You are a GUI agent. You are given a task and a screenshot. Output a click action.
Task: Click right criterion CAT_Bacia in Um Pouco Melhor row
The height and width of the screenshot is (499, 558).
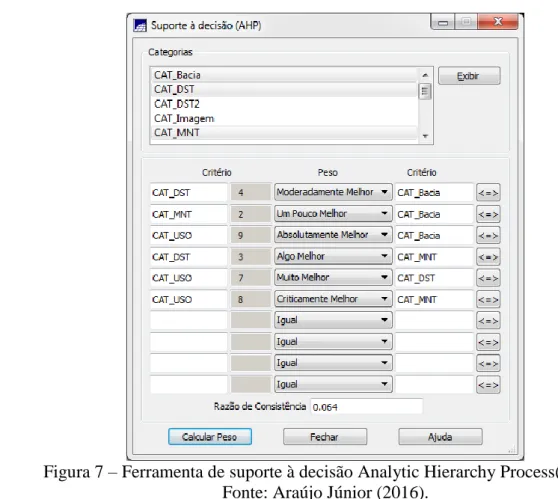click(434, 214)
